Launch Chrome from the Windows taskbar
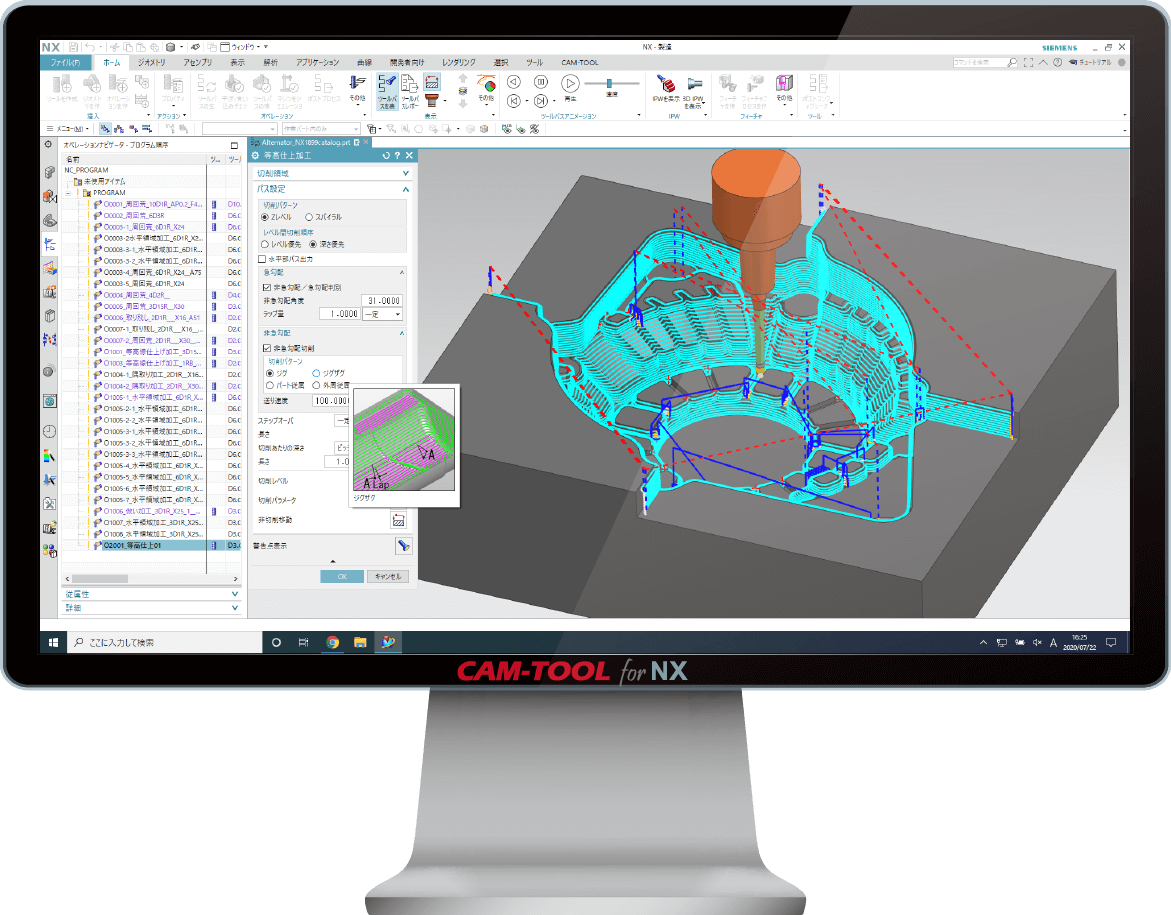 click(x=331, y=641)
